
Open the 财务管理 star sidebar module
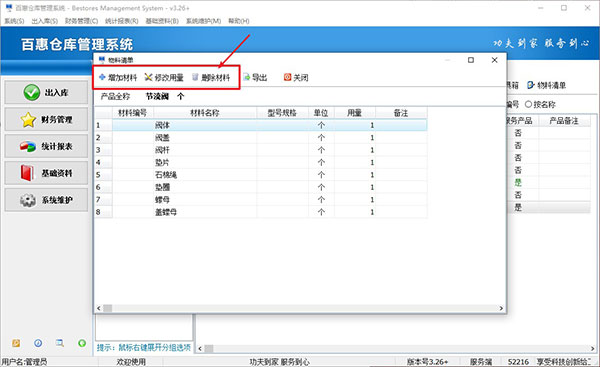tap(46, 119)
